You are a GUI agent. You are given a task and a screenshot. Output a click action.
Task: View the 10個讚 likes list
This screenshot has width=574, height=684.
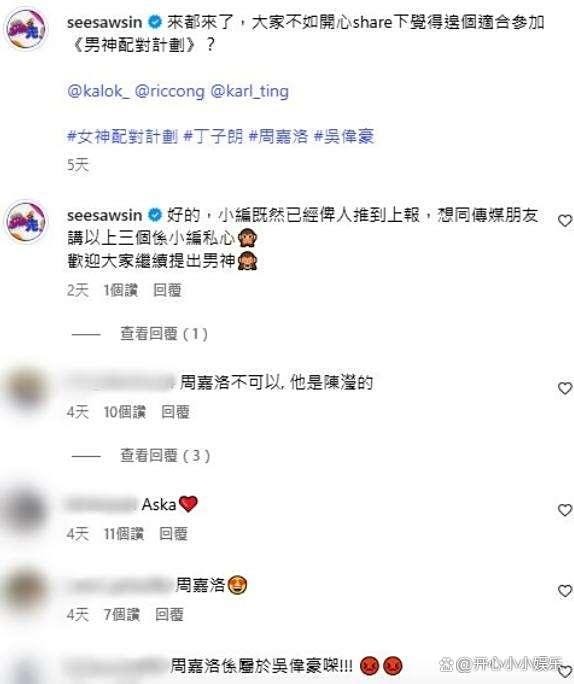(124, 412)
